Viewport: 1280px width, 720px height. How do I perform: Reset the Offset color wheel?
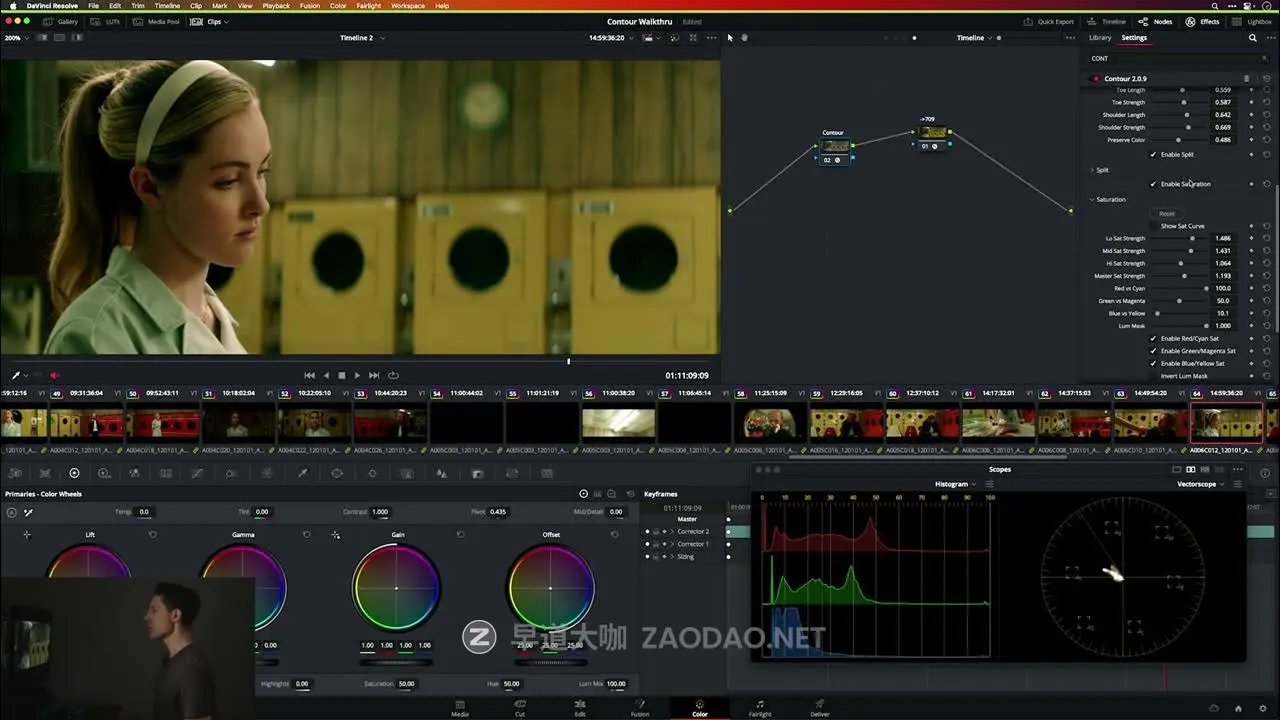click(x=615, y=534)
